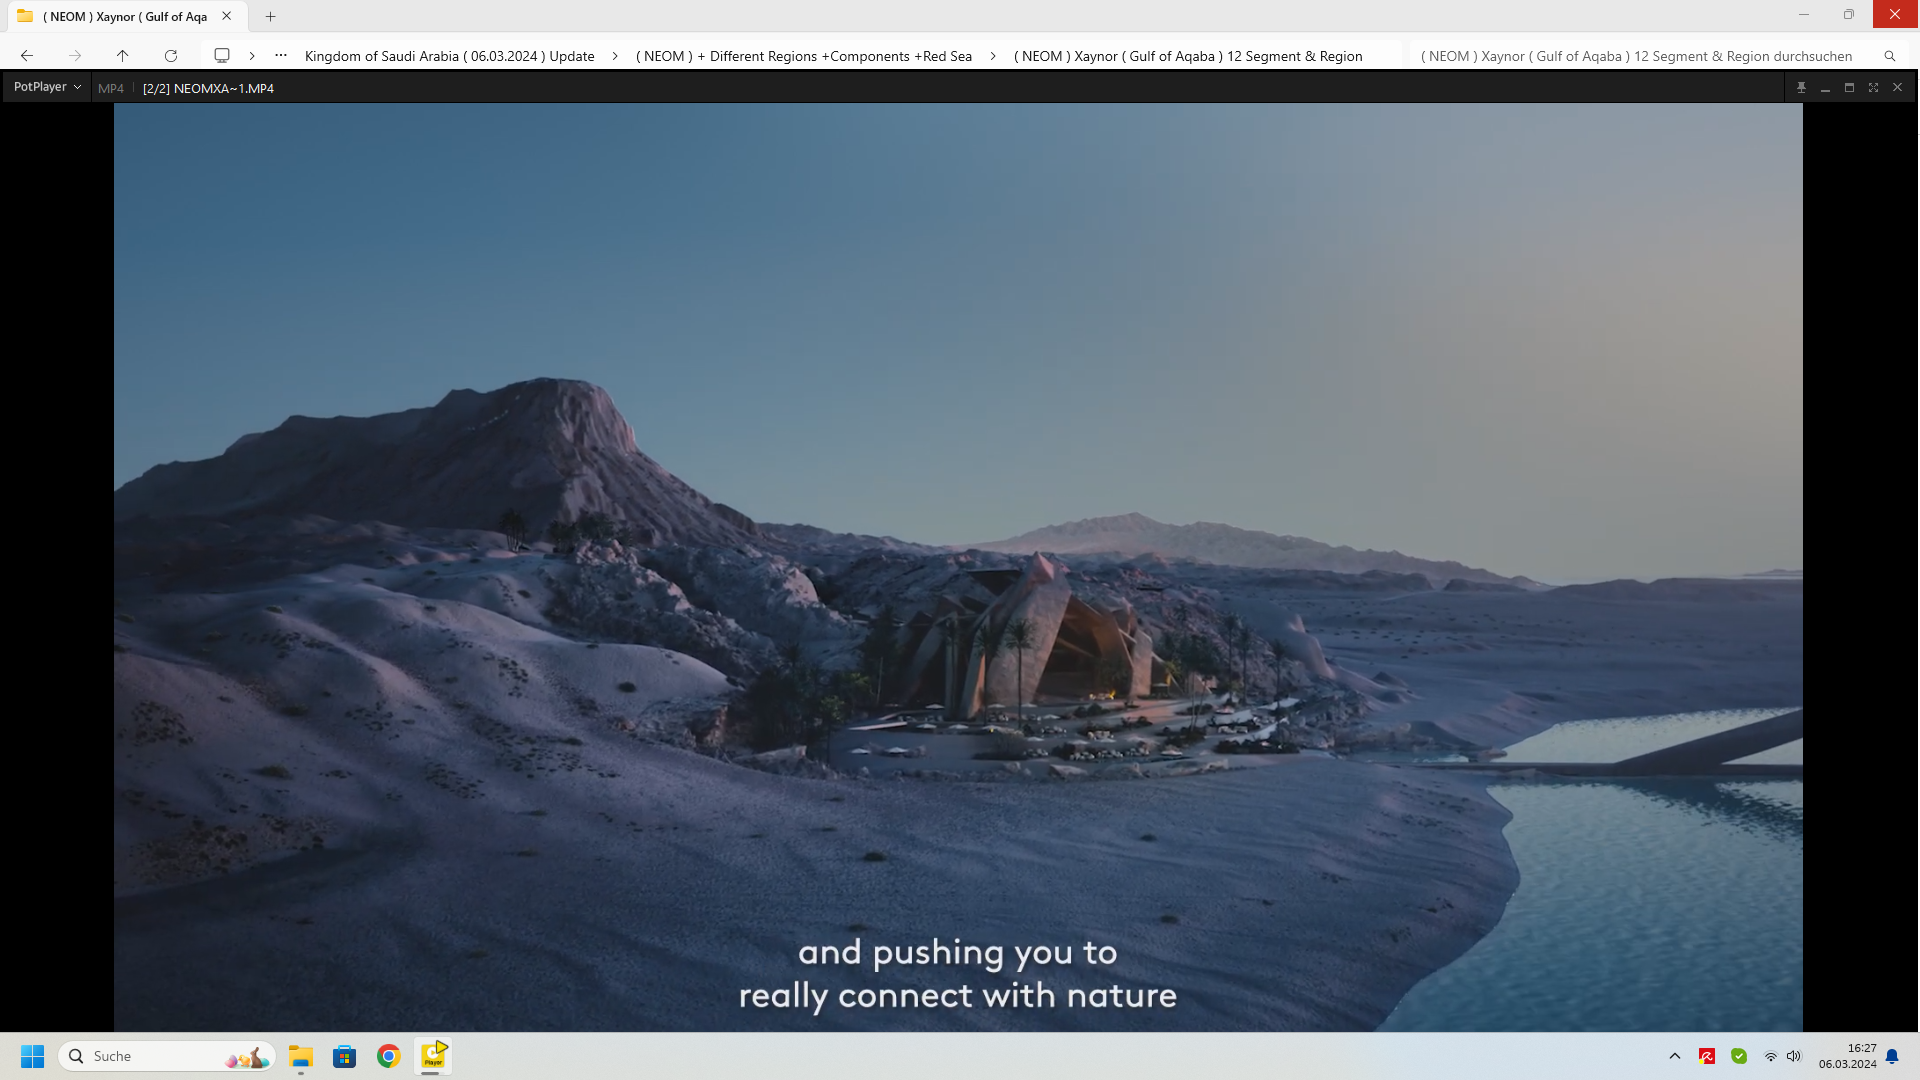Click the playing file title NEOMXA~1.MP4
Image resolution: width=1920 pixels, height=1080 pixels.
pyautogui.click(x=208, y=88)
